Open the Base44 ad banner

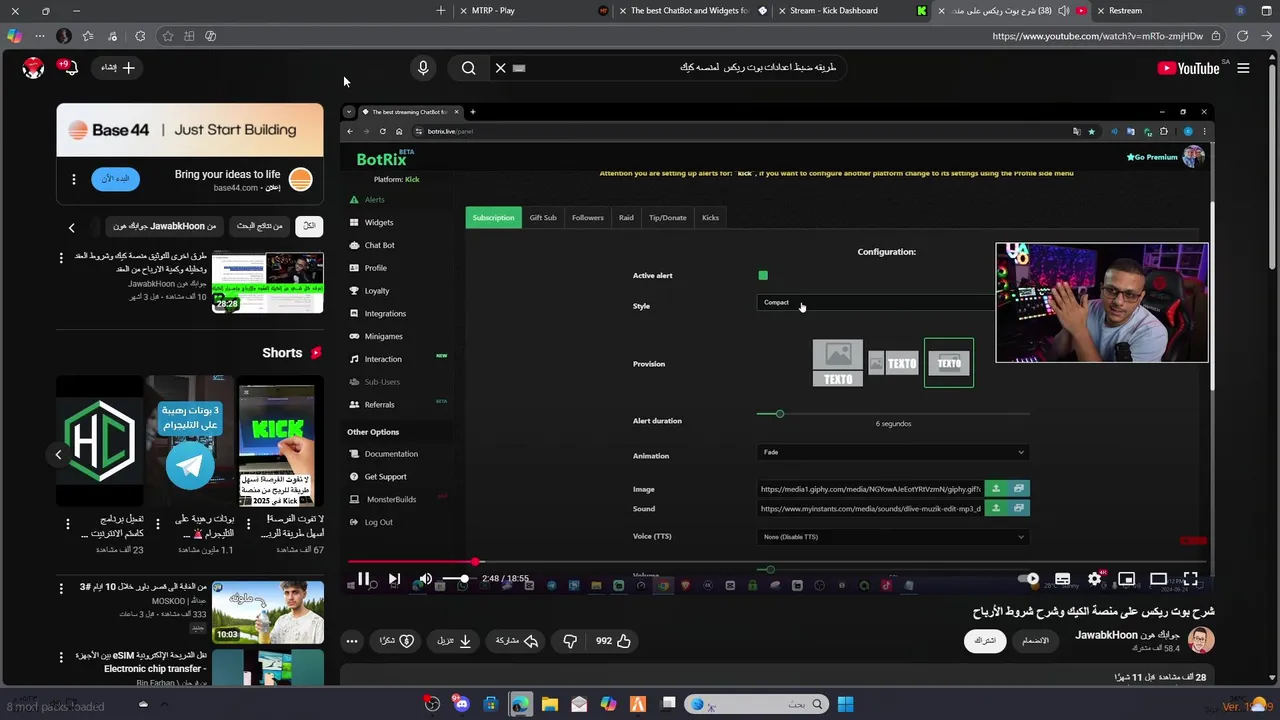pyautogui.click(x=190, y=130)
